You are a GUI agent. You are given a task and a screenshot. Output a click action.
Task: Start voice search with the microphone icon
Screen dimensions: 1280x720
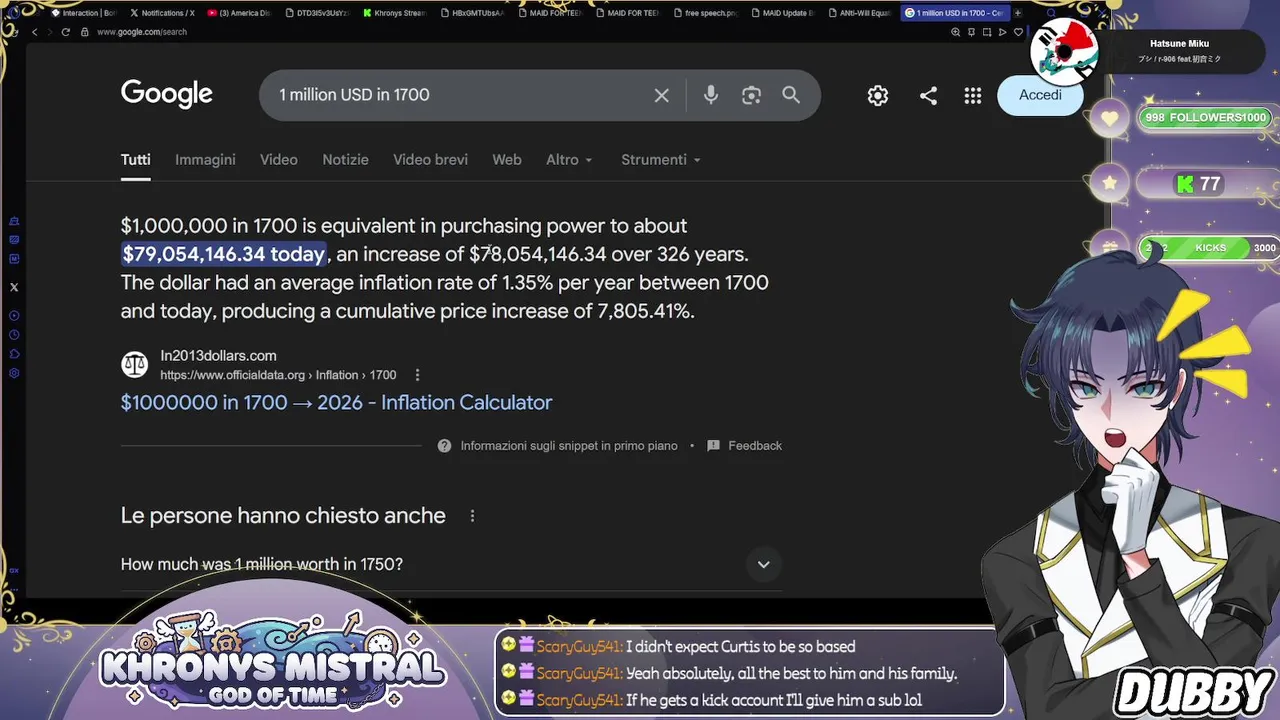[x=711, y=95]
